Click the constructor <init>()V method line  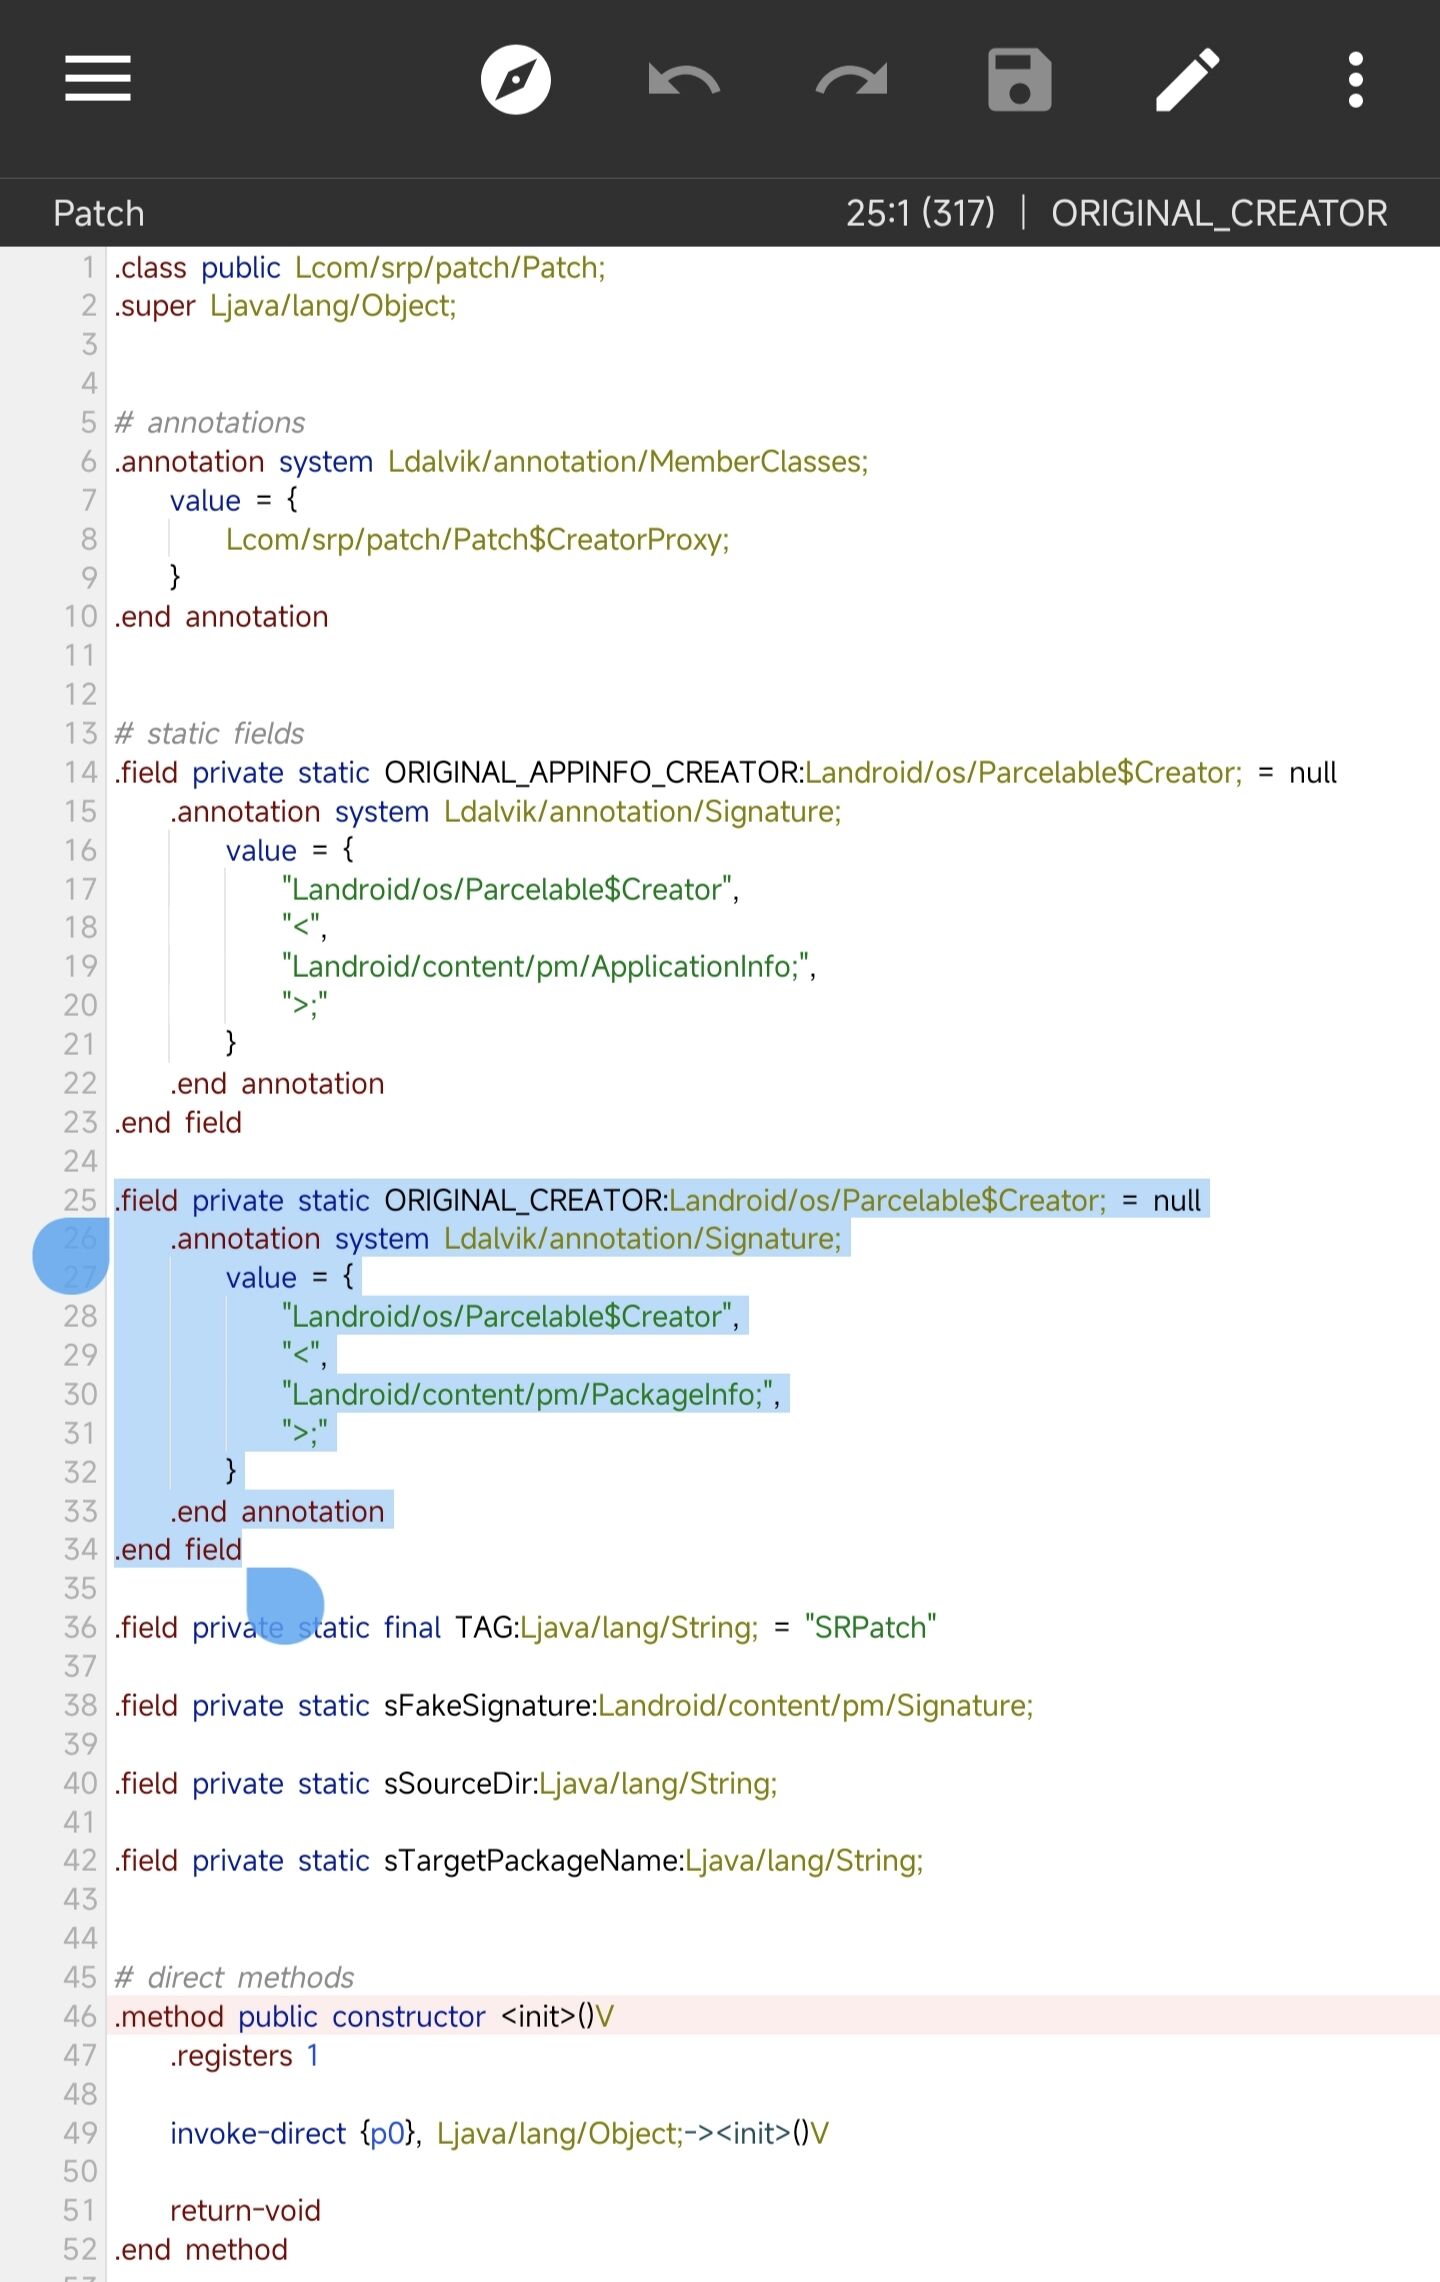tap(364, 2017)
